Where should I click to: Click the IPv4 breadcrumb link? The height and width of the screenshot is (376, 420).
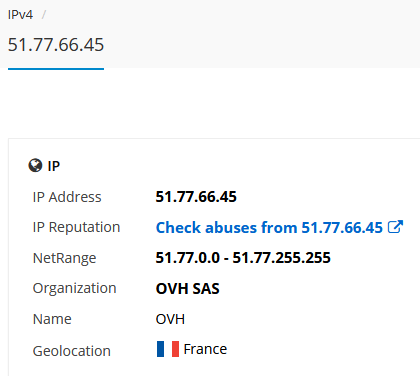click(x=20, y=15)
